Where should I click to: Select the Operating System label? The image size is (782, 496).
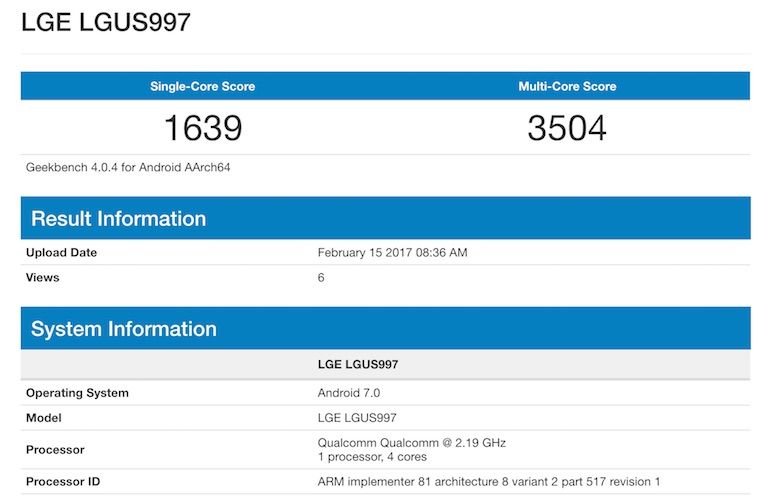(x=77, y=393)
